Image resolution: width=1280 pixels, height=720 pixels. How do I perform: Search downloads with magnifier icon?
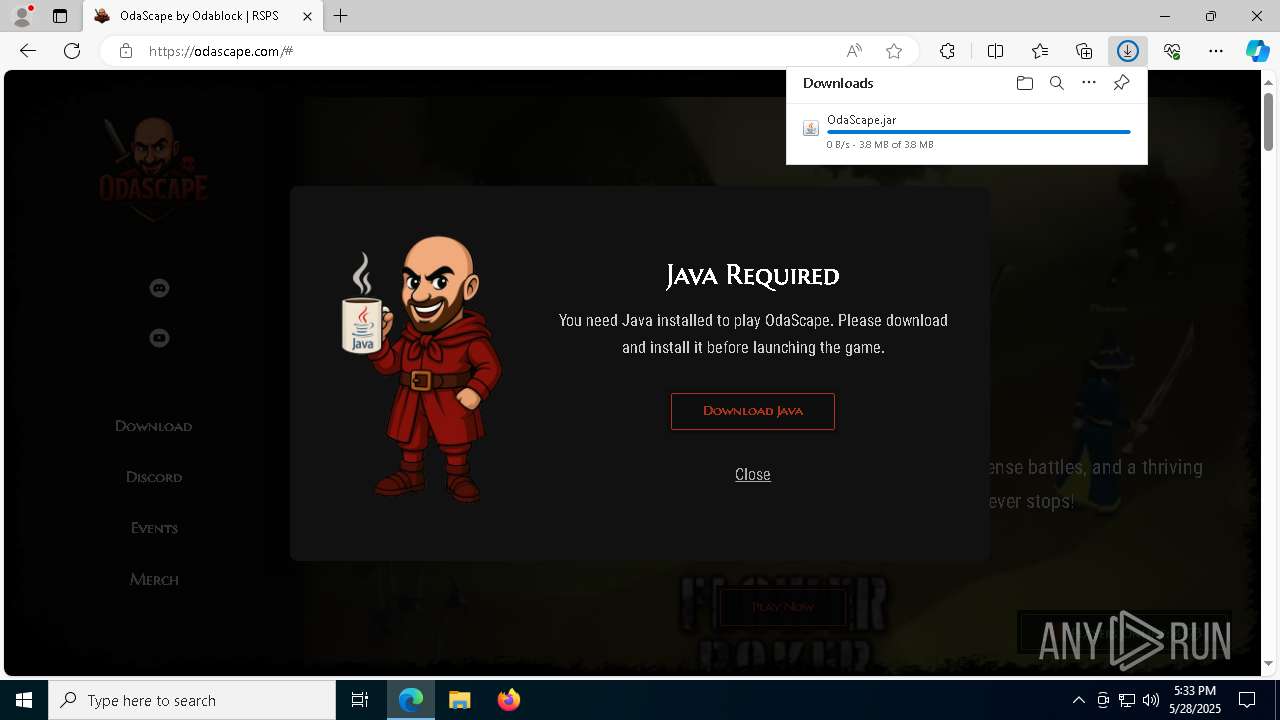pos(1056,83)
